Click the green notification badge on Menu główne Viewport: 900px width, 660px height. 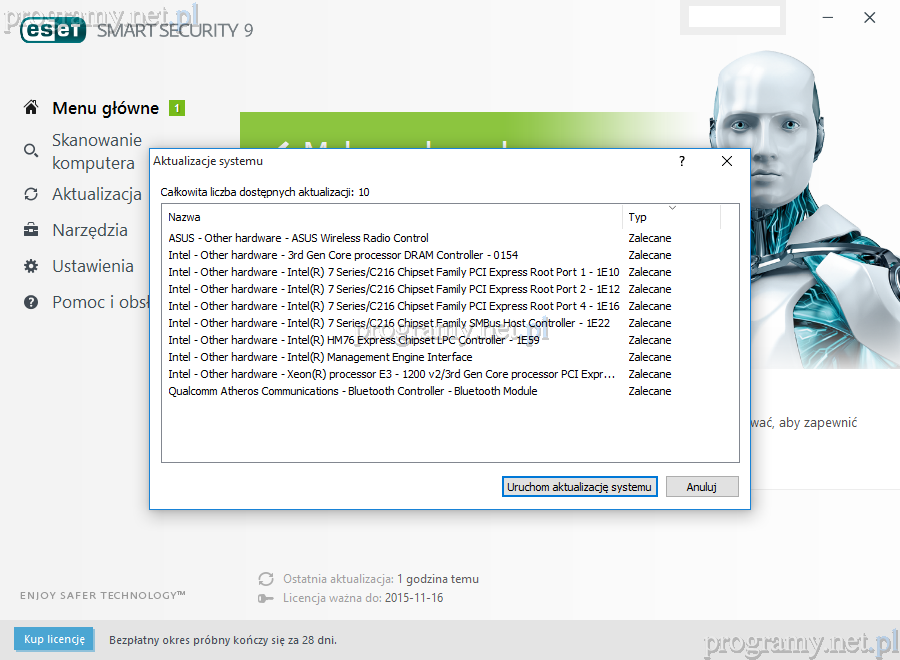[x=177, y=108]
